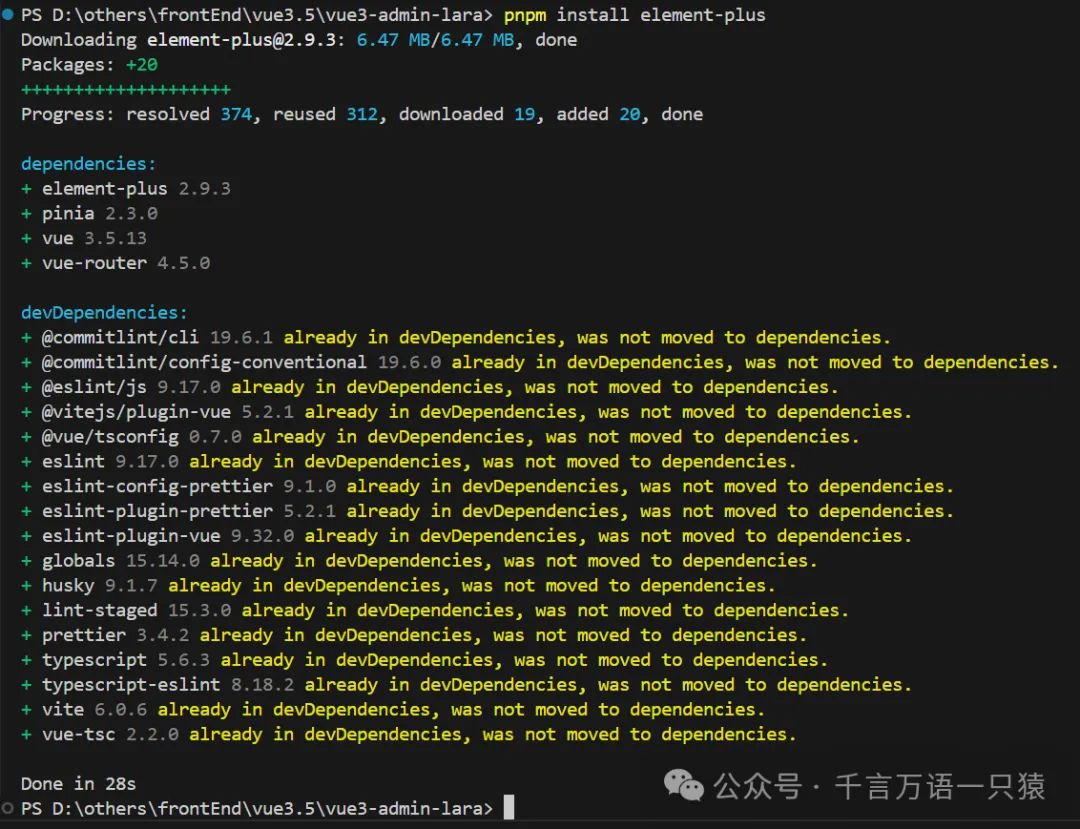Select the pinia 2.3.0 dependency line
The image size is (1080, 829).
point(99,214)
